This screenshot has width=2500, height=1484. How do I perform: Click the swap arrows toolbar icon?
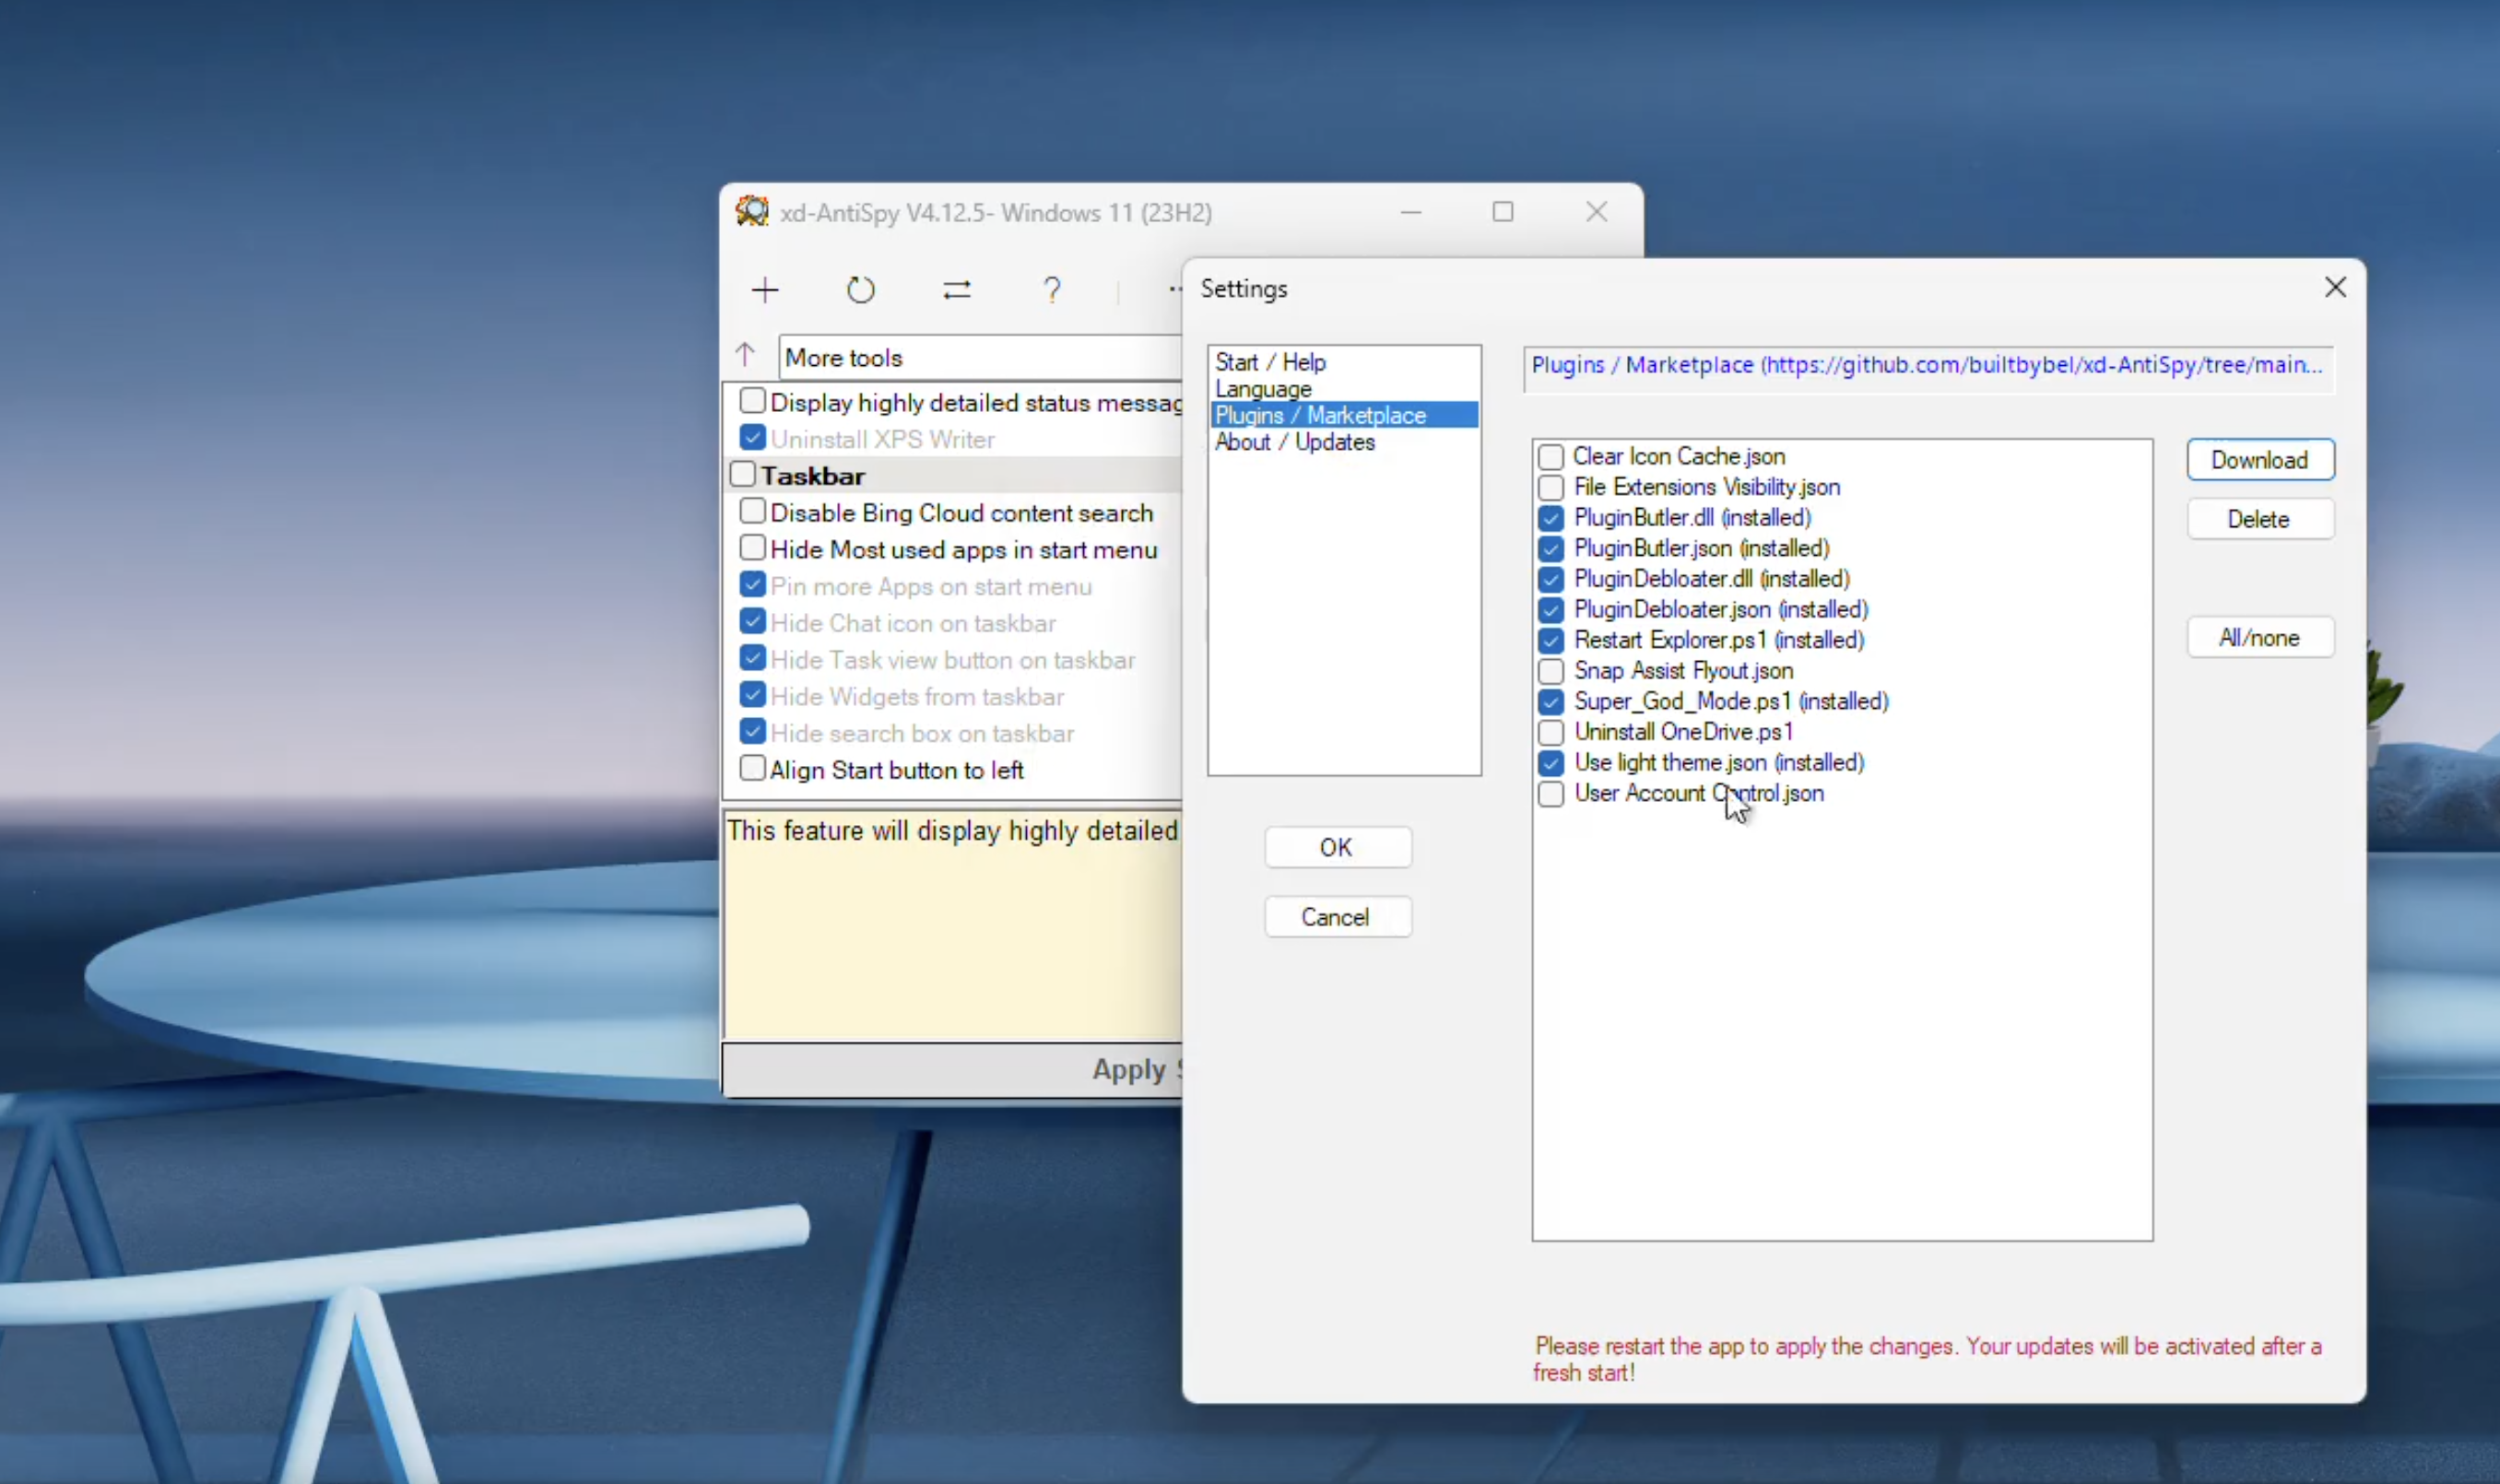click(956, 290)
